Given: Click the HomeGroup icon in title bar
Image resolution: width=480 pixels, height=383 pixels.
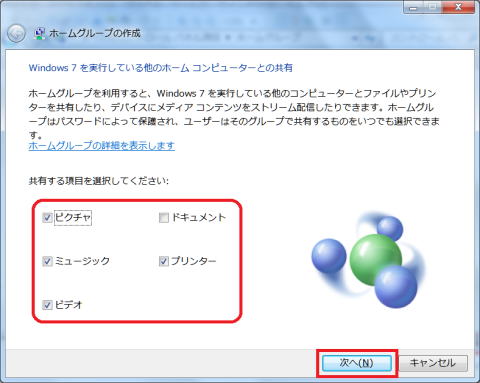Looking at the screenshot, I should pyautogui.click(x=40, y=34).
